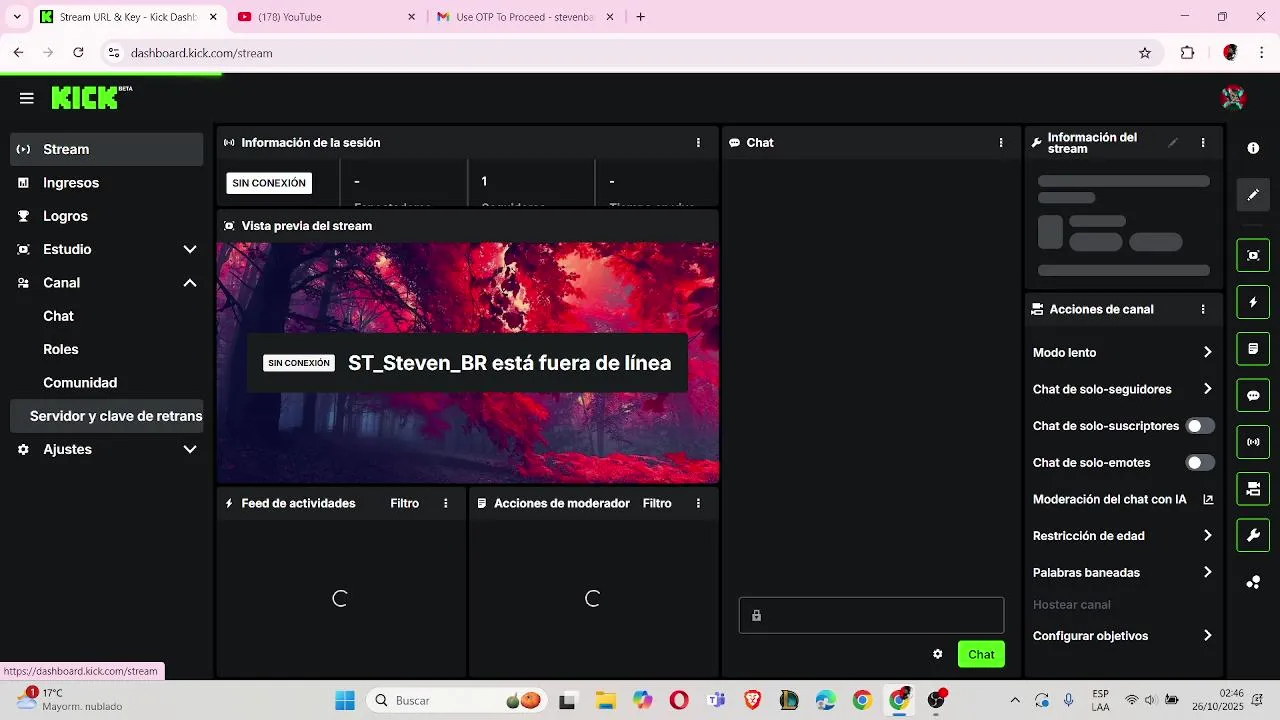1280x720 pixels.
Task: Open the chat settings gear icon
Action: pyautogui.click(x=937, y=654)
